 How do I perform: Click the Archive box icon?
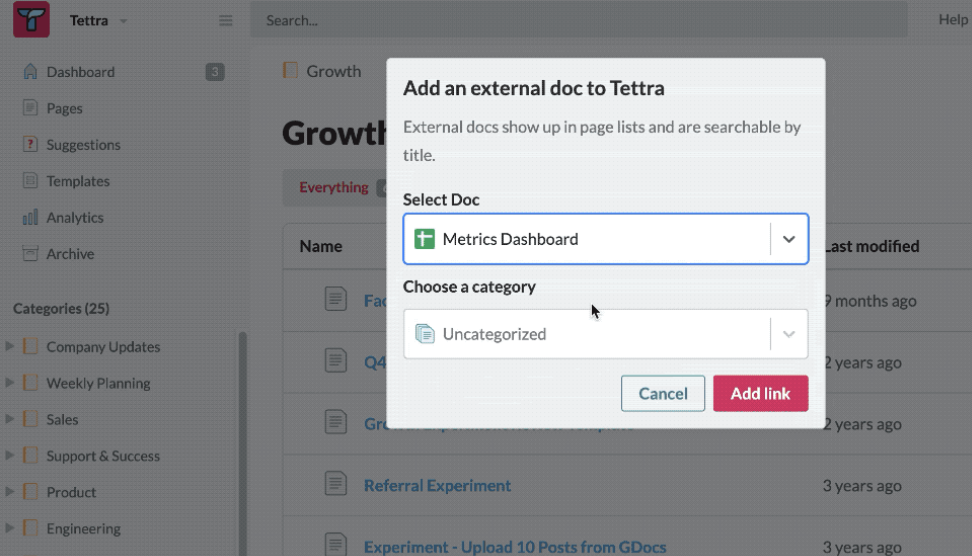(30, 254)
